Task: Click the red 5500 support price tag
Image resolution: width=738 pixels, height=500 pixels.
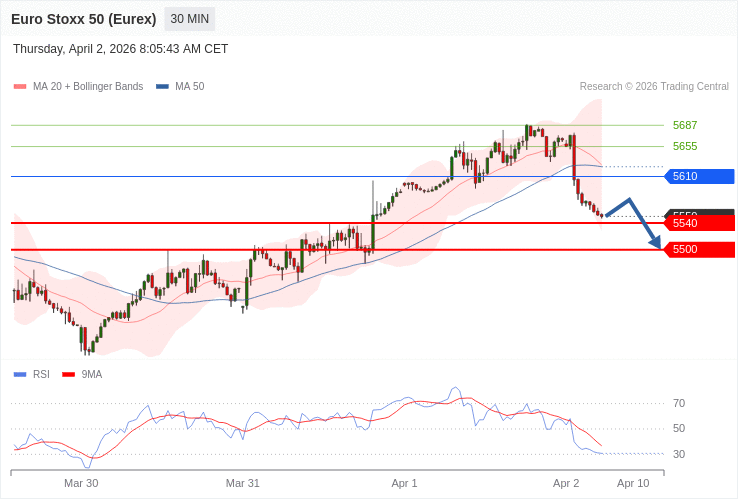Action: [x=699, y=250]
